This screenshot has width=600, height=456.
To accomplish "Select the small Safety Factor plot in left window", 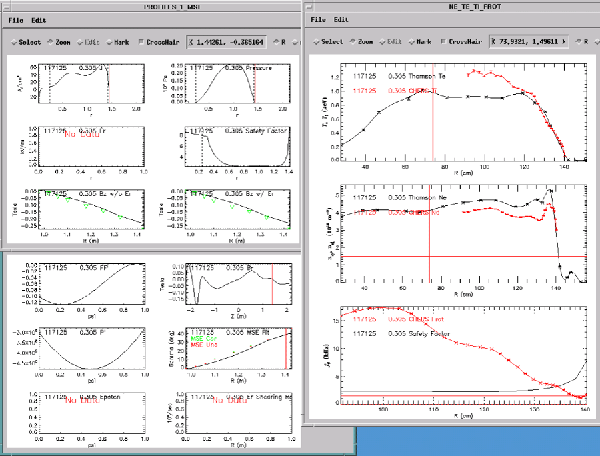I will (x=237, y=147).
